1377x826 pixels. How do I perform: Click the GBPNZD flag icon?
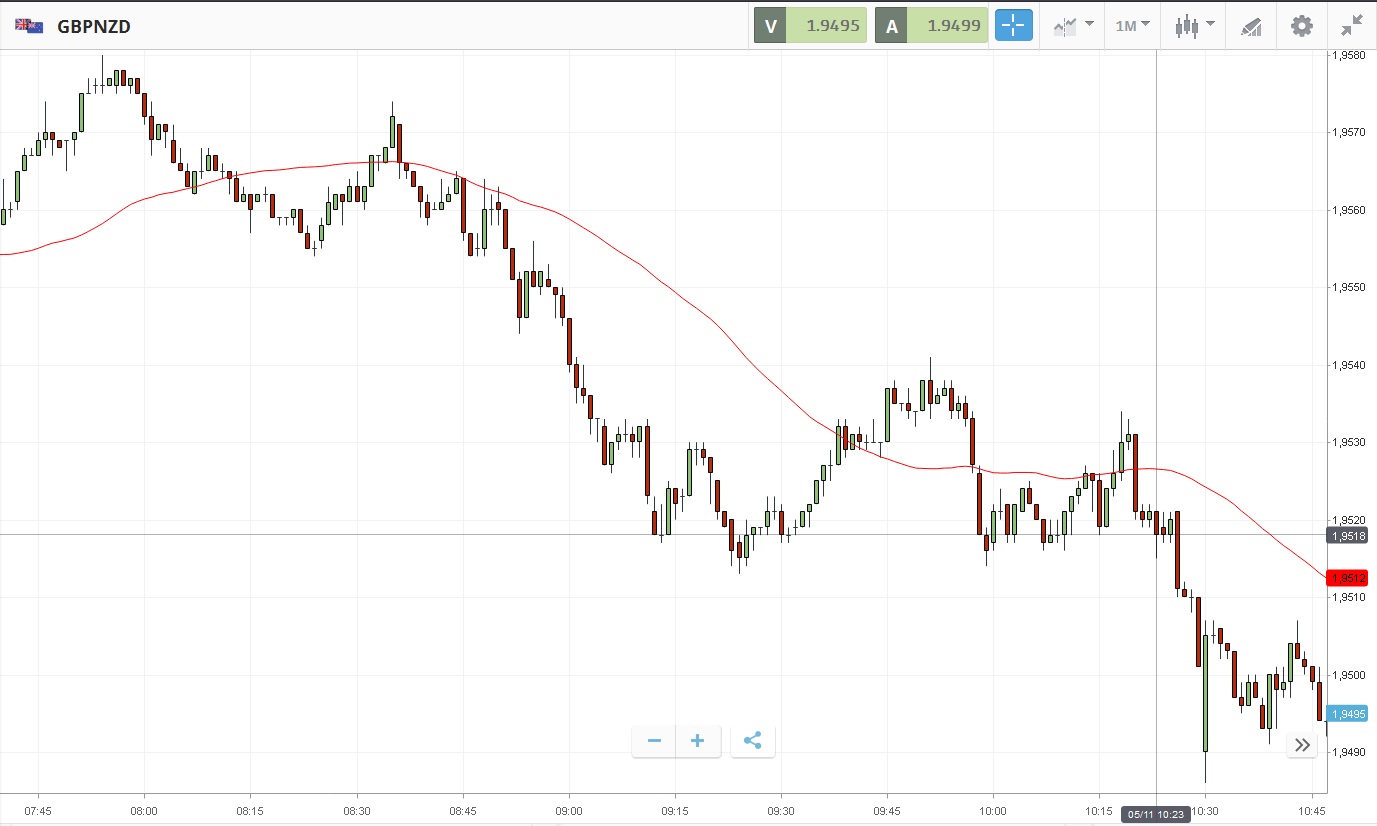(29, 26)
